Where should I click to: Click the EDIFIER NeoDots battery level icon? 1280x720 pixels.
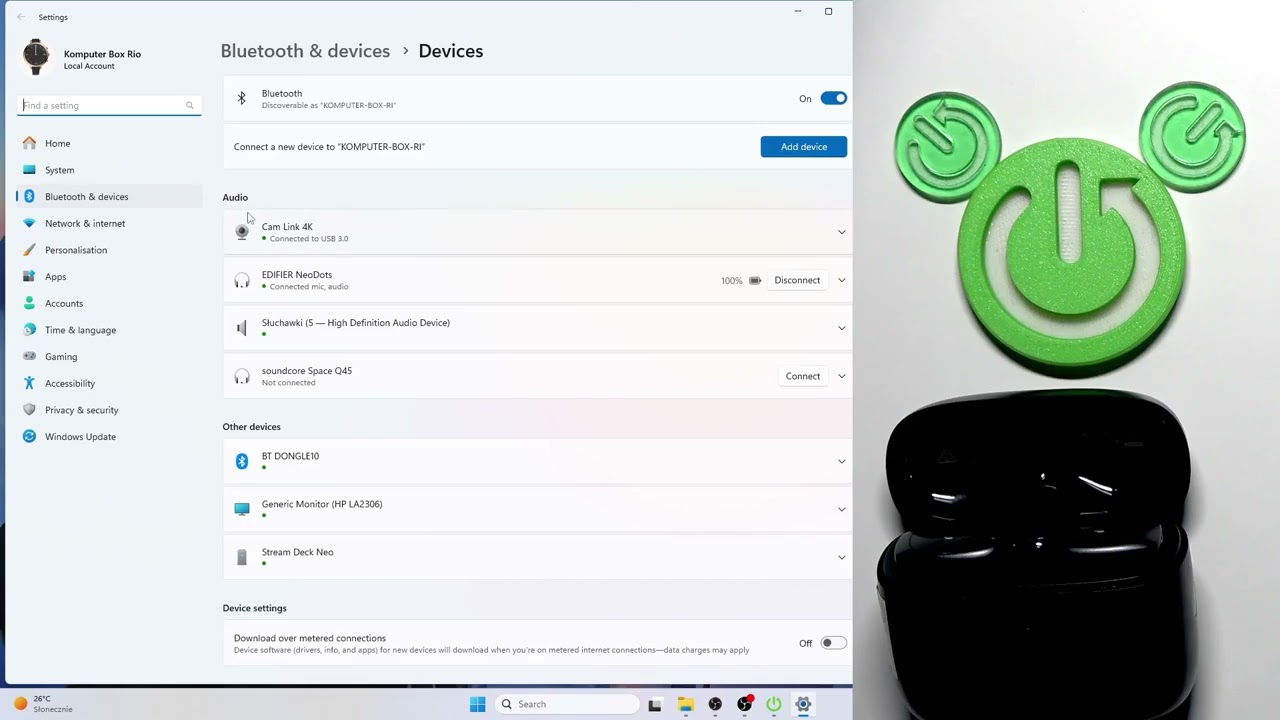[x=755, y=281]
